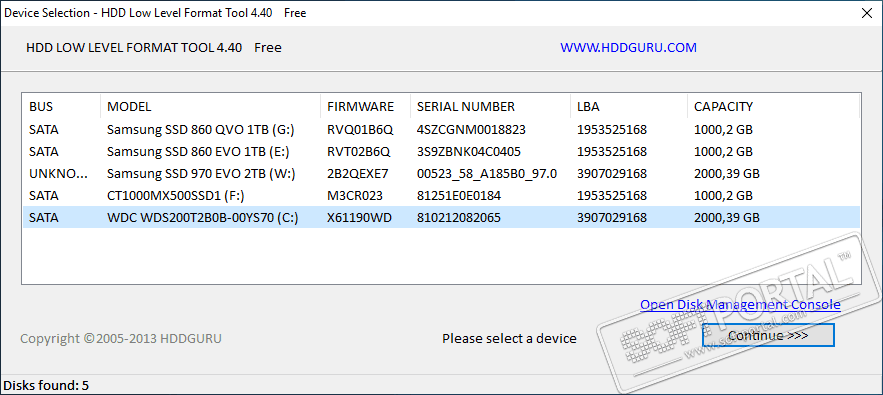Sort by the LBA column header
Screen dimensions: 883x395
pyautogui.click(x=629, y=106)
